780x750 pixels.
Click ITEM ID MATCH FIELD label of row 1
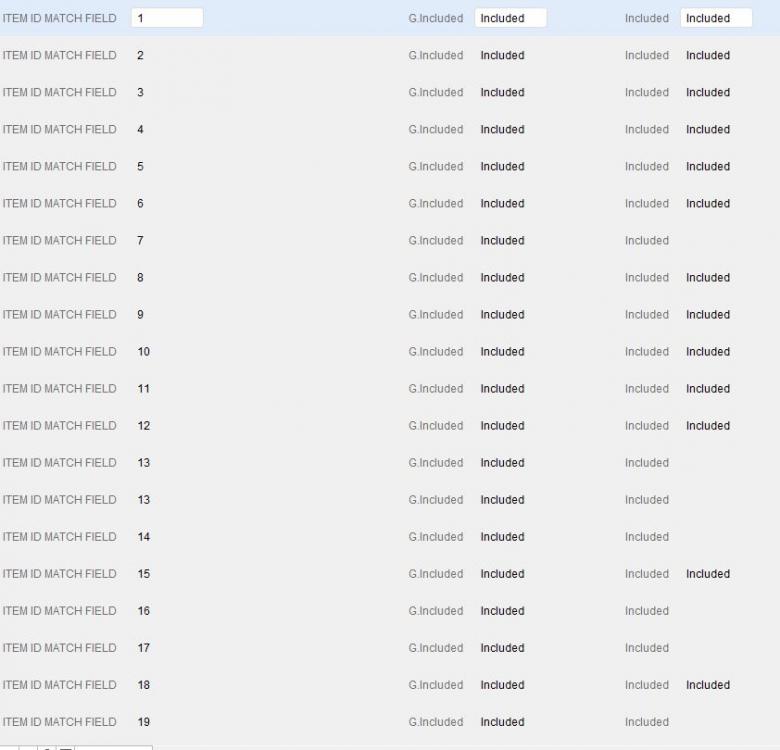click(x=59, y=18)
